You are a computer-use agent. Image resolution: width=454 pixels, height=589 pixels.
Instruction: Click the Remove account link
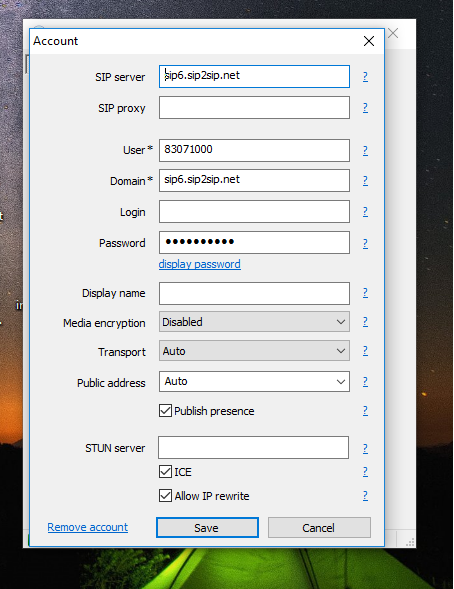[x=87, y=527]
